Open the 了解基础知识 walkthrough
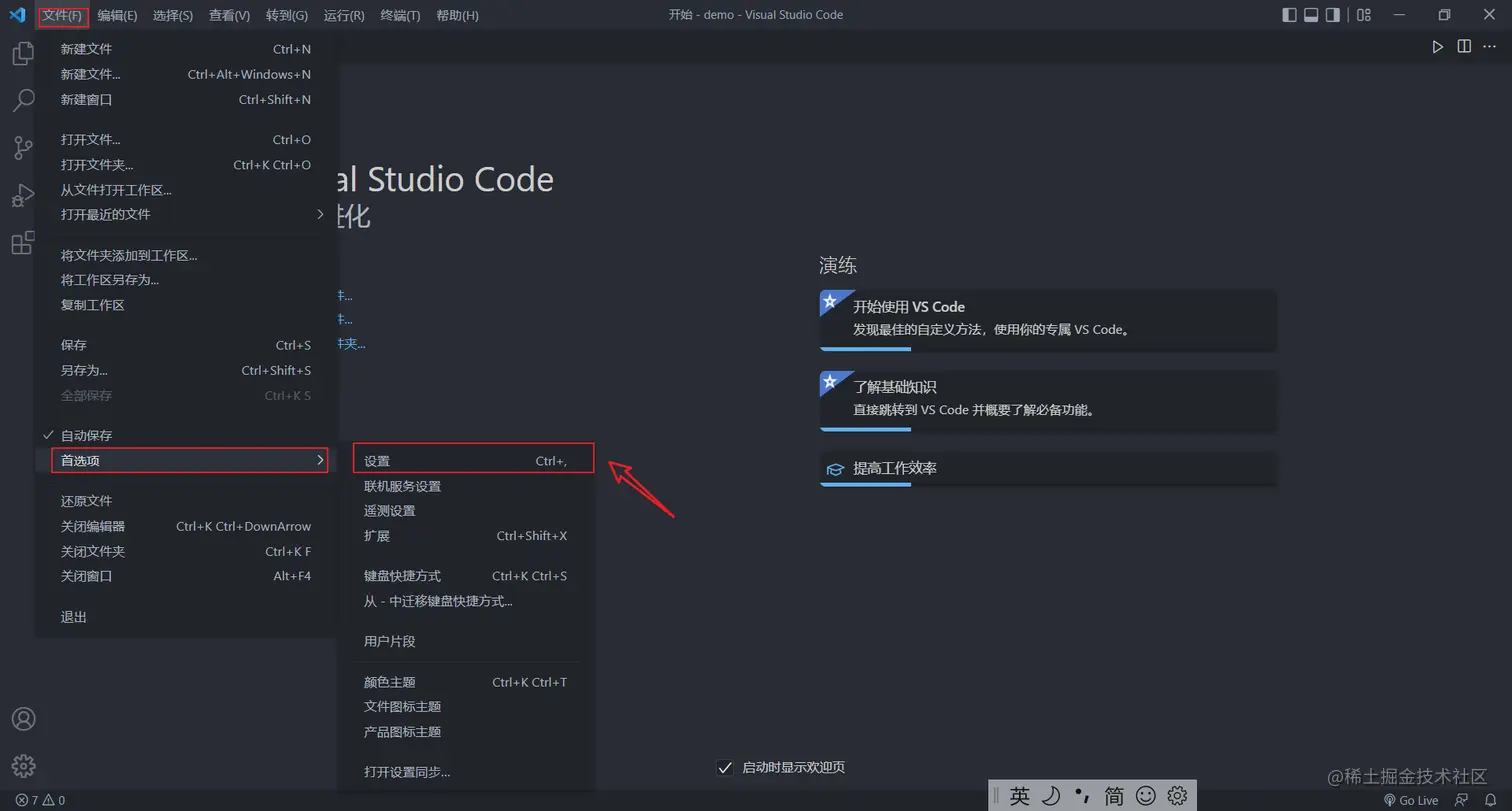The width and height of the screenshot is (1512, 811). (1047, 400)
